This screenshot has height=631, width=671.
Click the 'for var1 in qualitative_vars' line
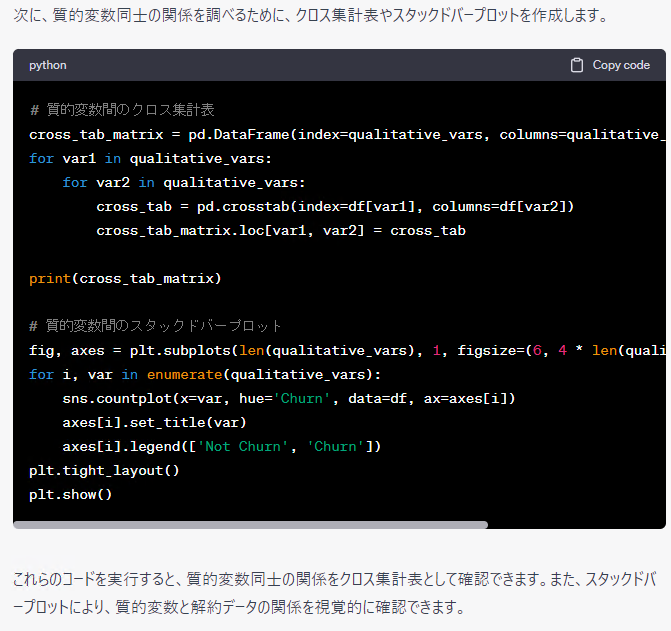click(150, 158)
